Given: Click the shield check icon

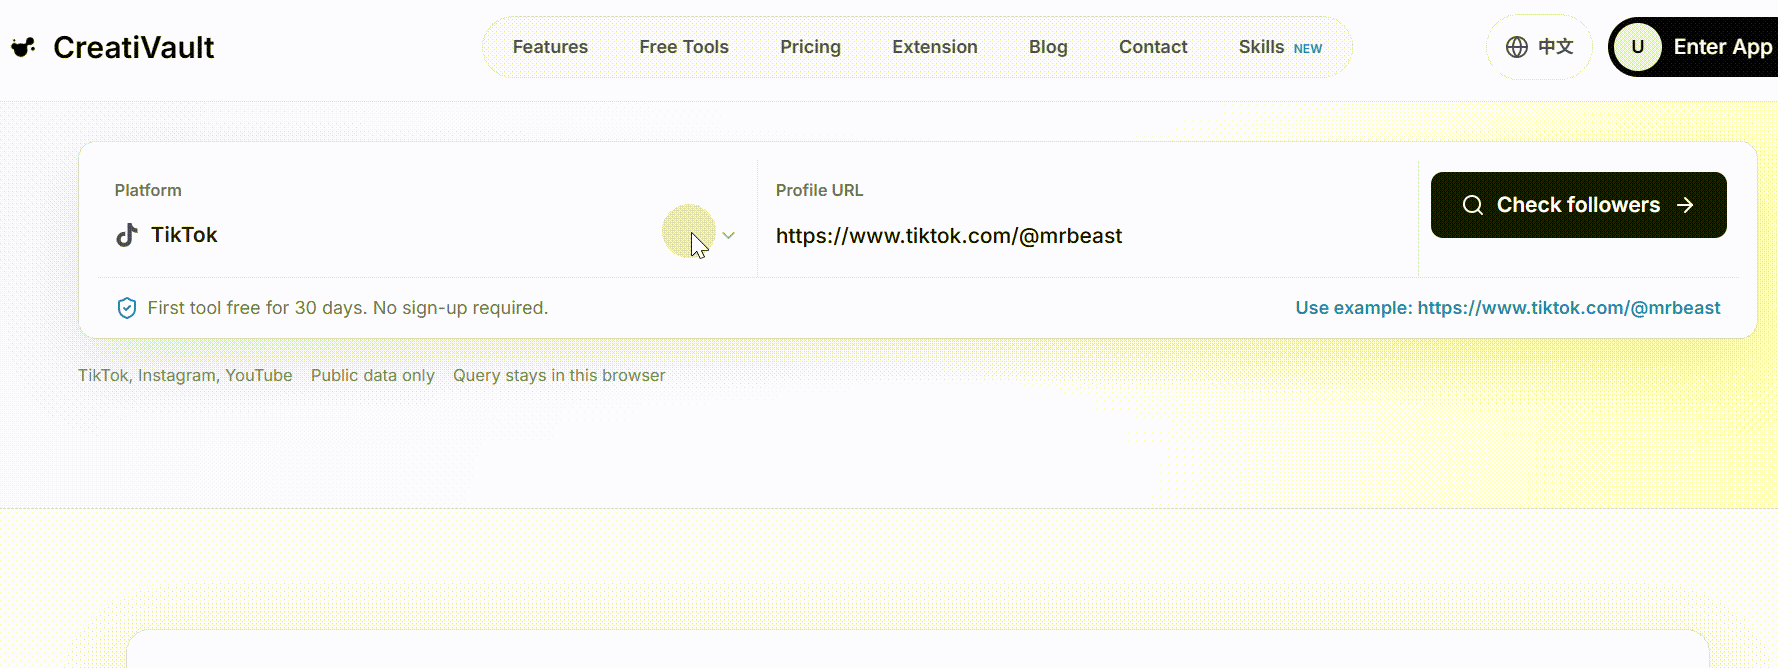Looking at the screenshot, I should click(127, 308).
